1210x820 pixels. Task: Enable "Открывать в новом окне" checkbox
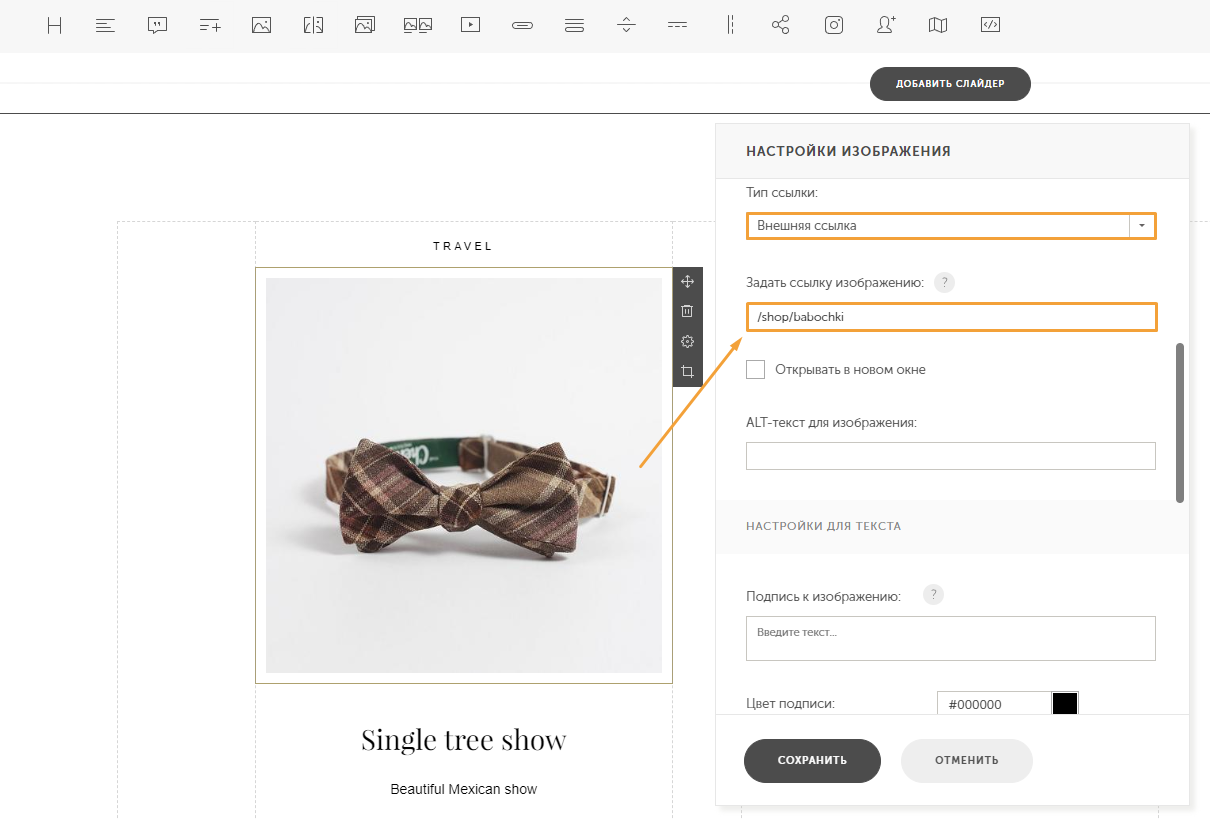(x=756, y=370)
